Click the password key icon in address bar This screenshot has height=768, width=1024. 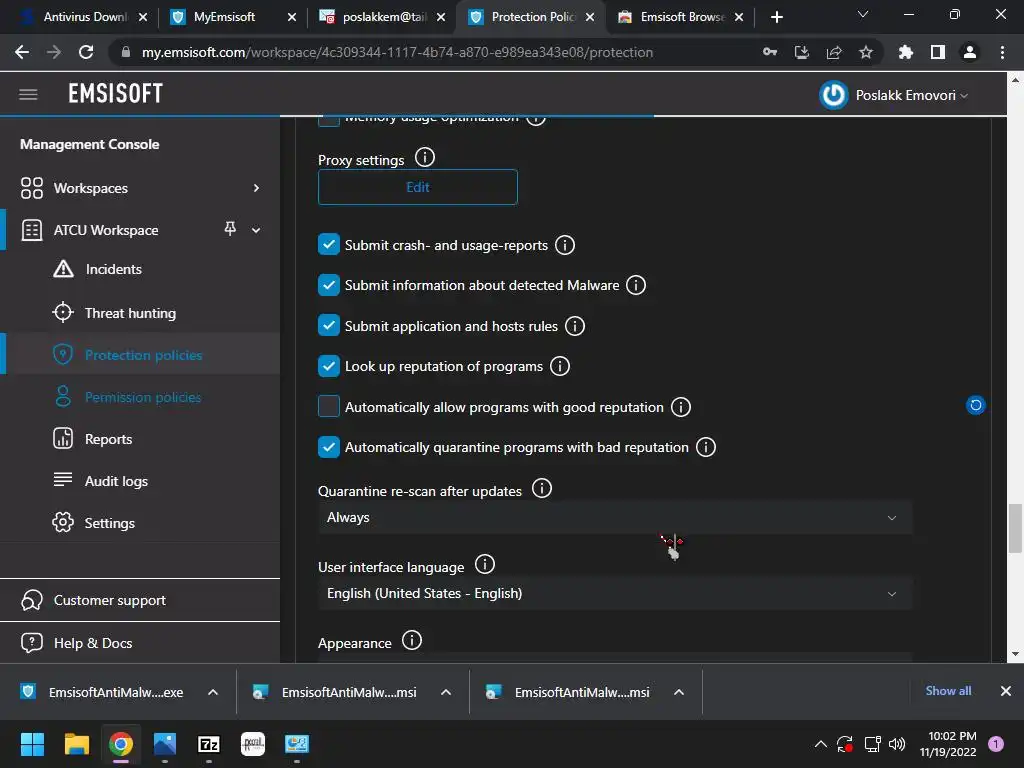770,52
